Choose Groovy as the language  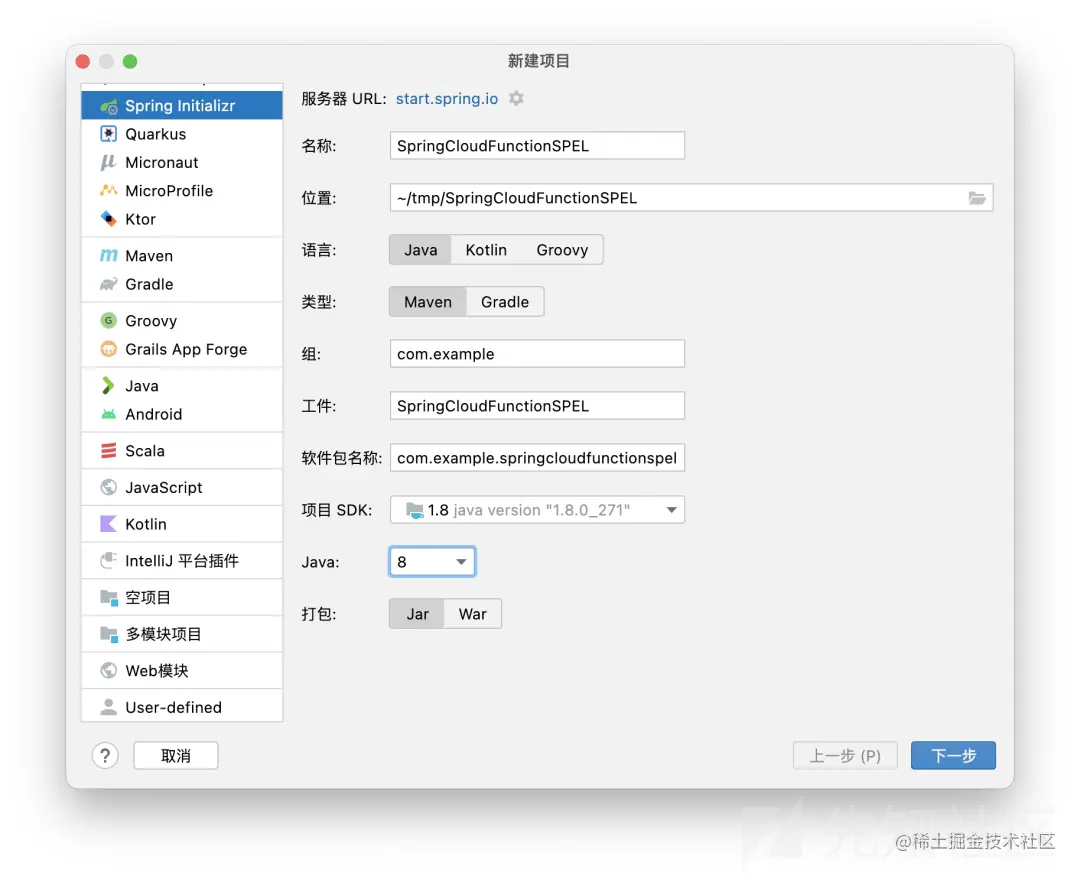click(562, 250)
